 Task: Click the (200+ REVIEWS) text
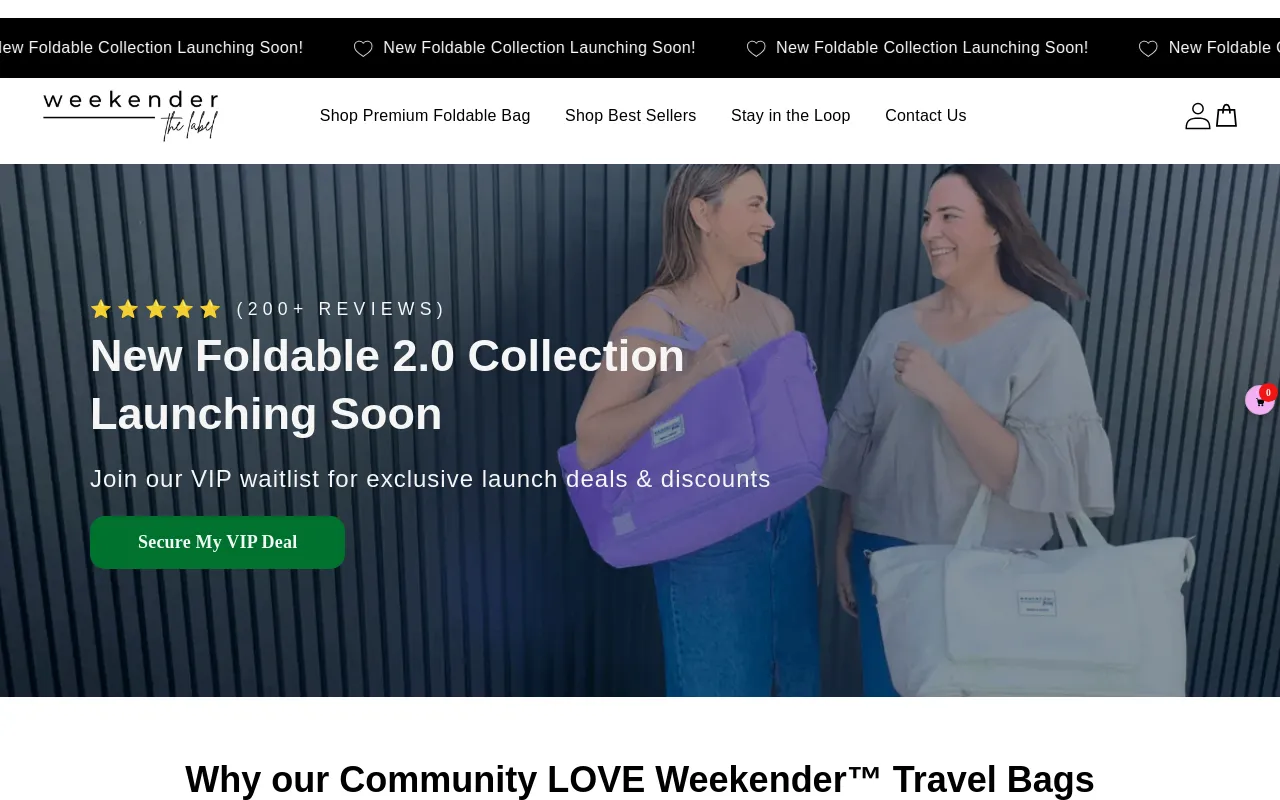(341, 309)
